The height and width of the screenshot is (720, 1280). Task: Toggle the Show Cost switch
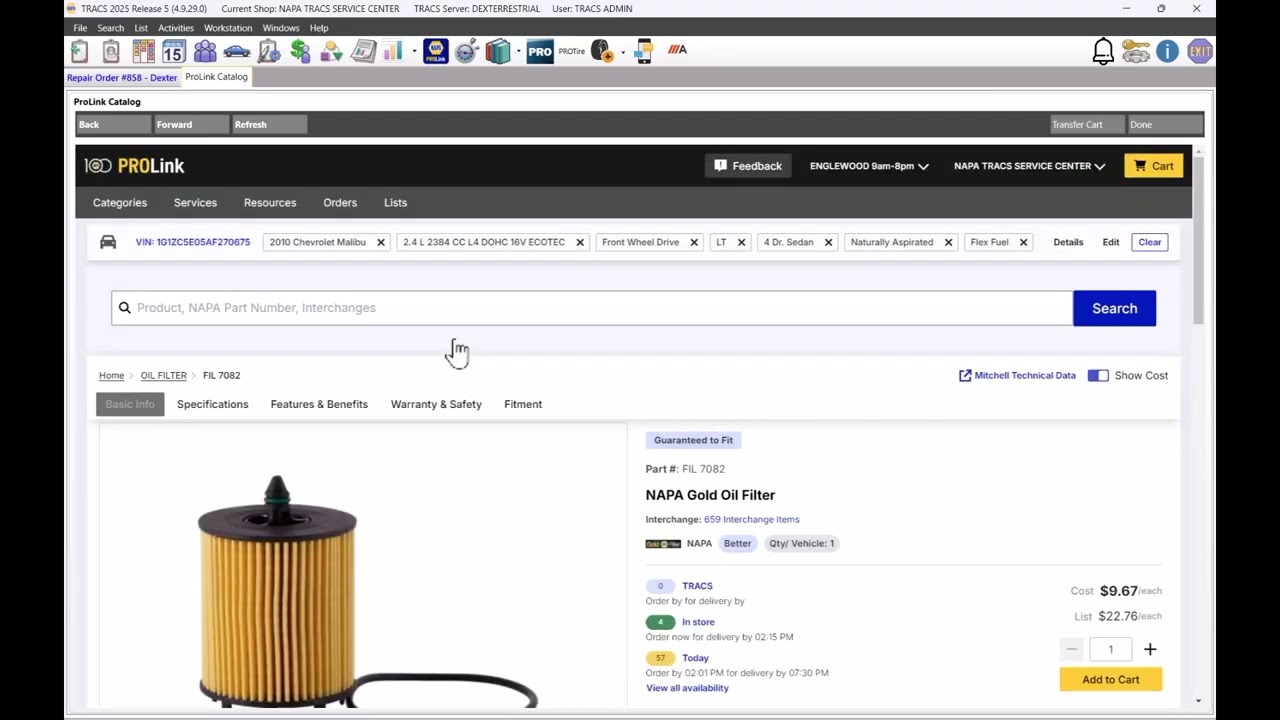(x=1098, y=375)
